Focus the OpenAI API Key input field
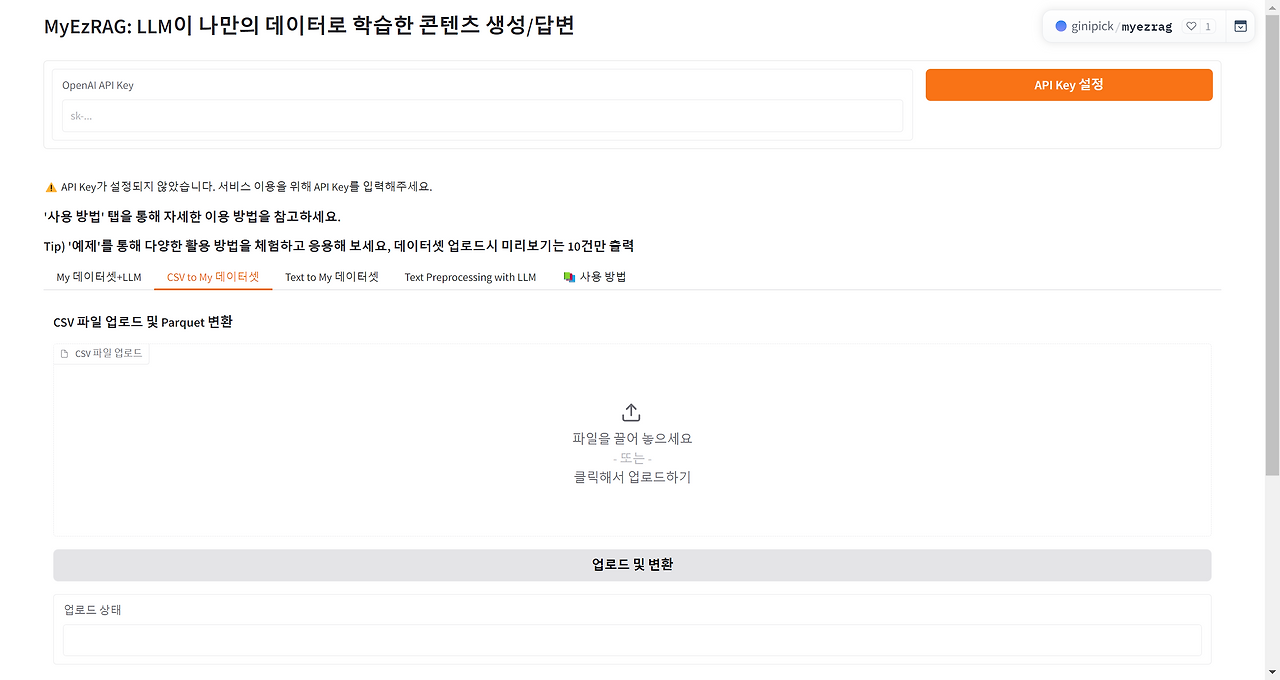The image size is (1280, 680). pos(482,116)
